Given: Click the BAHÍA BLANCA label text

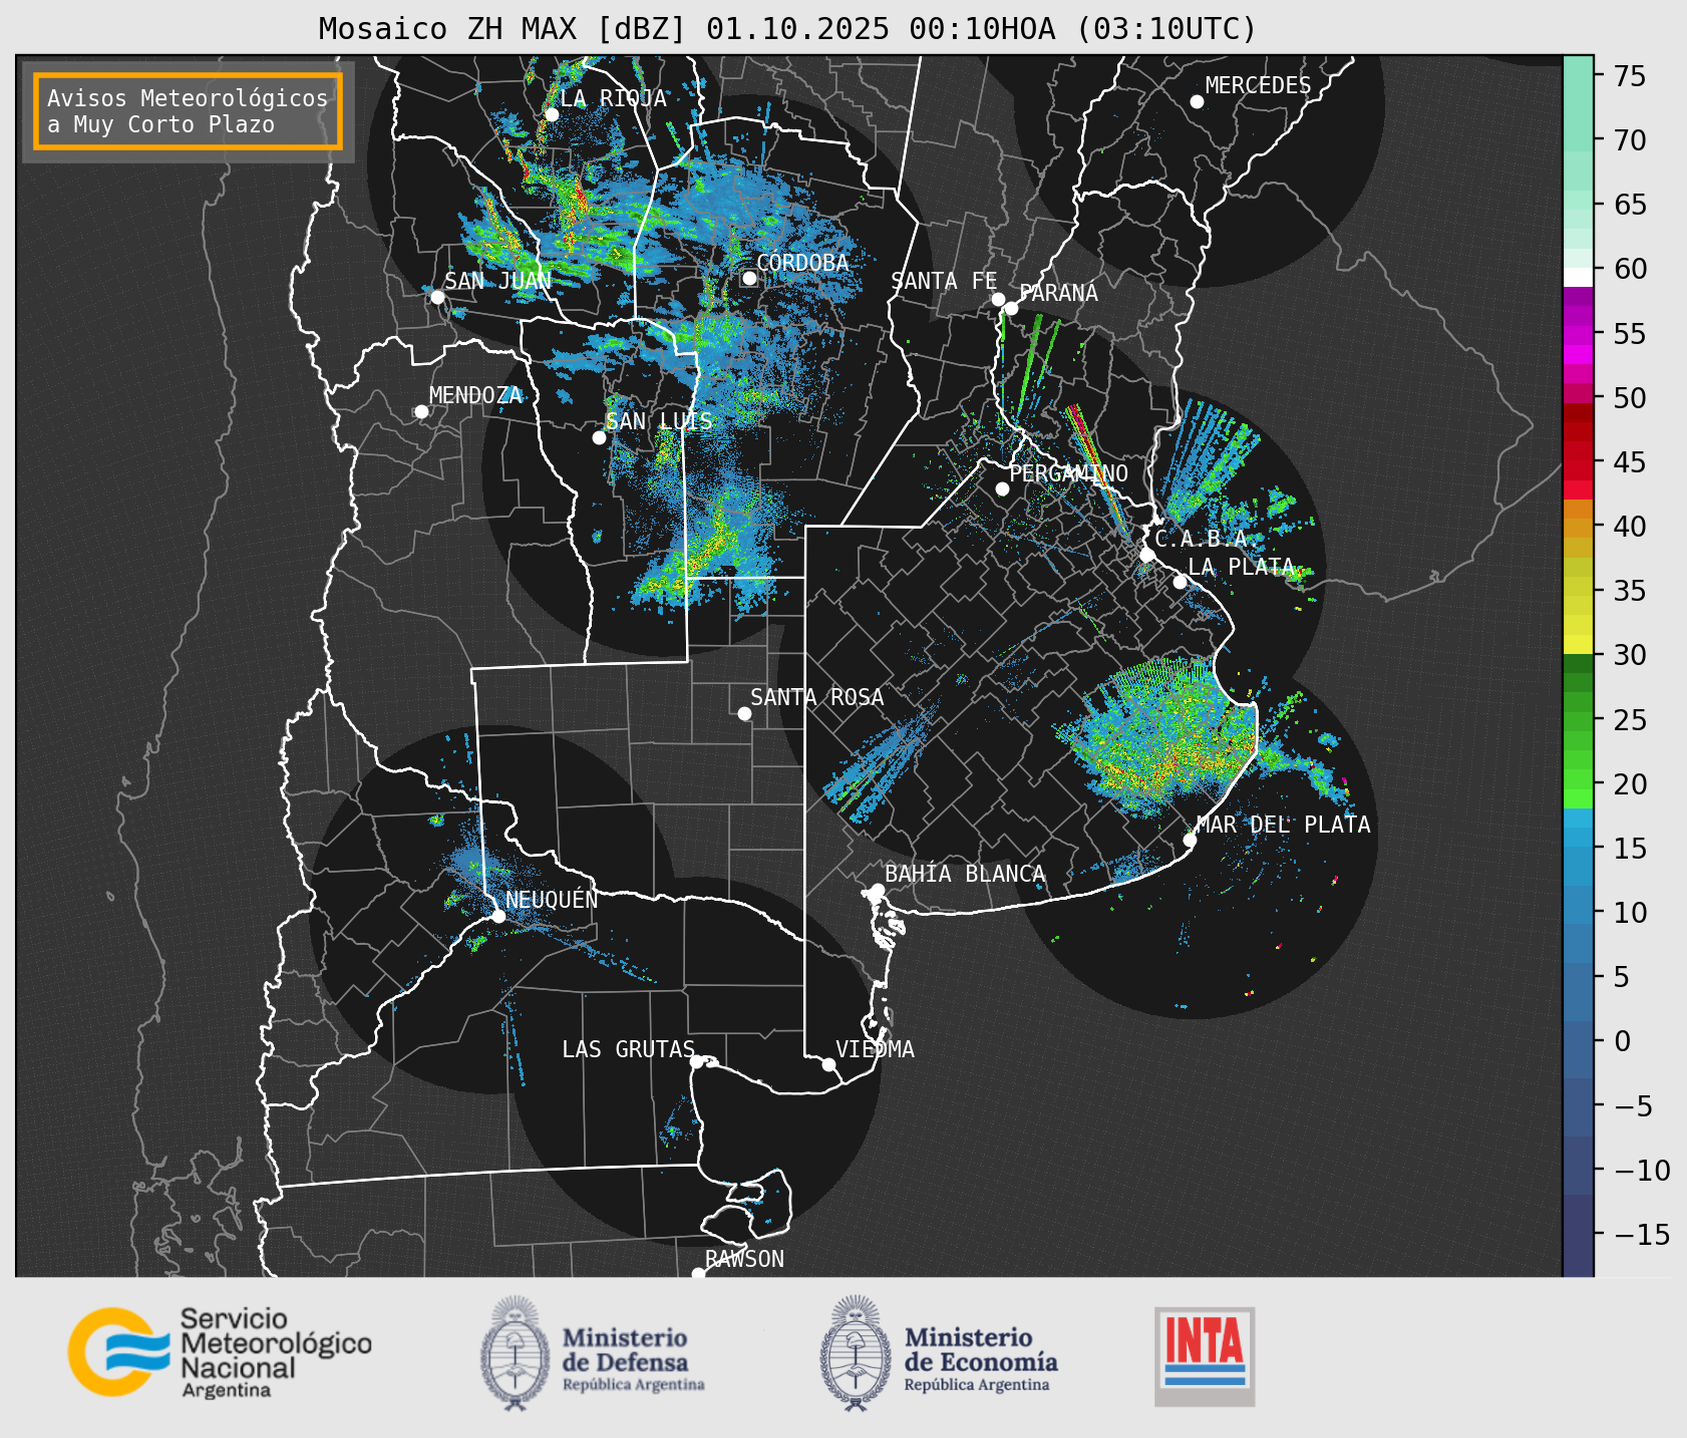Looking at the screenshot, I should (965, 874).
